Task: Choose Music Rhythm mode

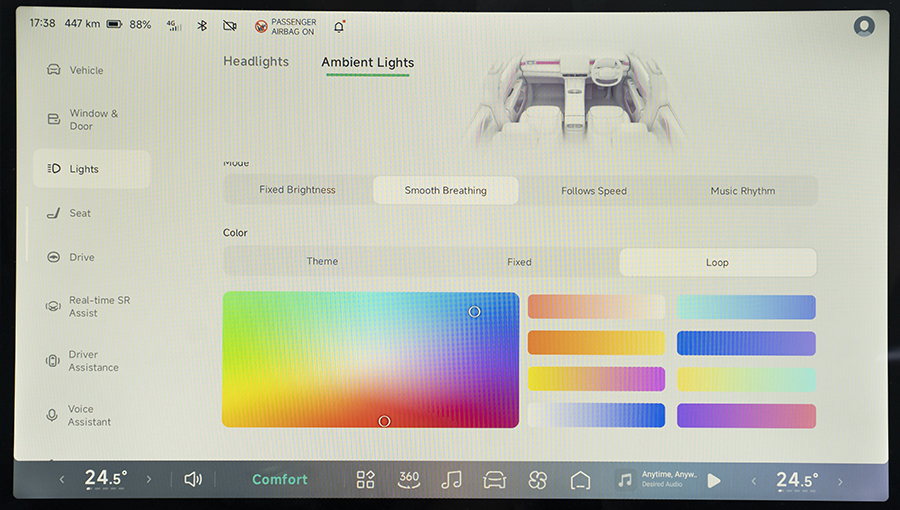Action: pyautogui.click(x=742, y=191)
